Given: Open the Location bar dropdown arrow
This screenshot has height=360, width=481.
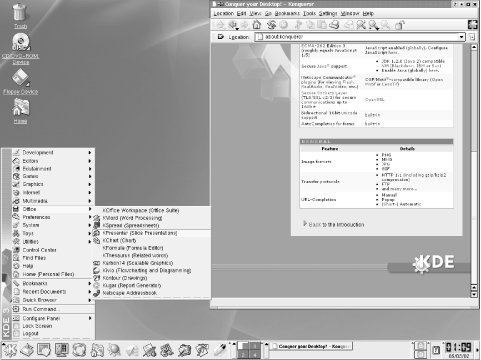Looking at the screenshot, I should [461, 37].
